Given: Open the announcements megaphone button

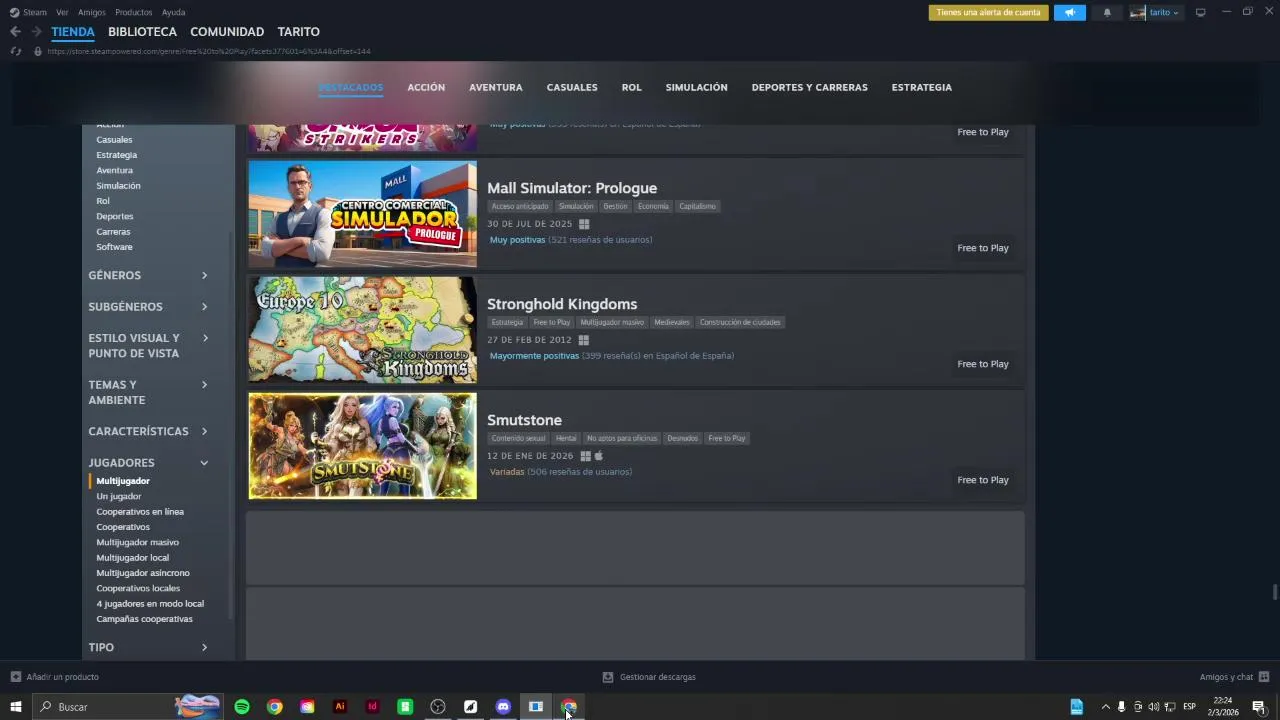Looking at the screenshot, I should (x=1069, y=12).
